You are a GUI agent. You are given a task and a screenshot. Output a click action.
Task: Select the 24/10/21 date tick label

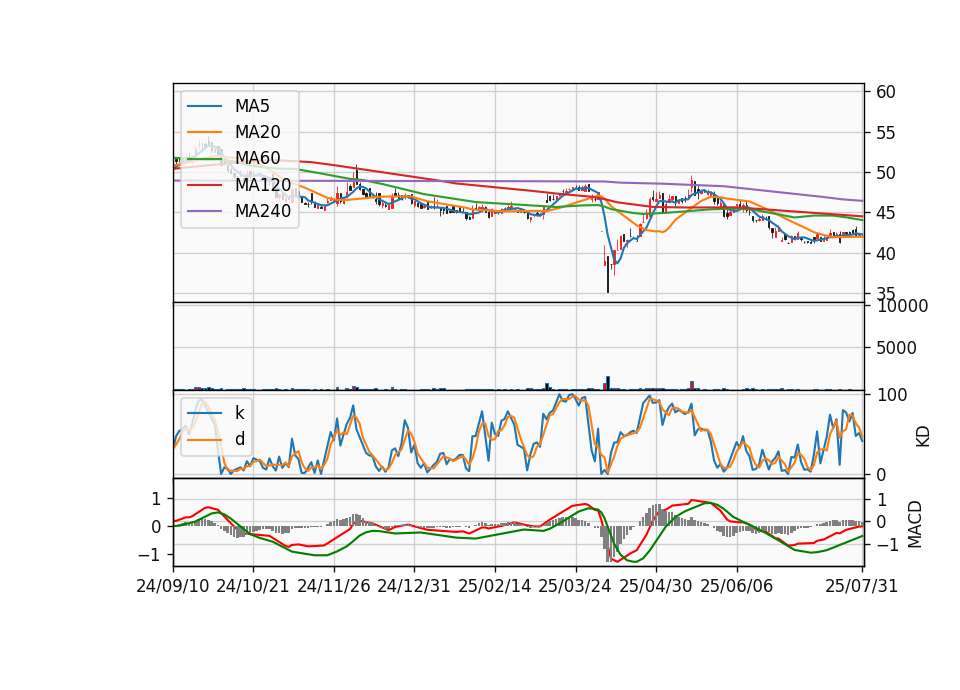coord(253,586)
